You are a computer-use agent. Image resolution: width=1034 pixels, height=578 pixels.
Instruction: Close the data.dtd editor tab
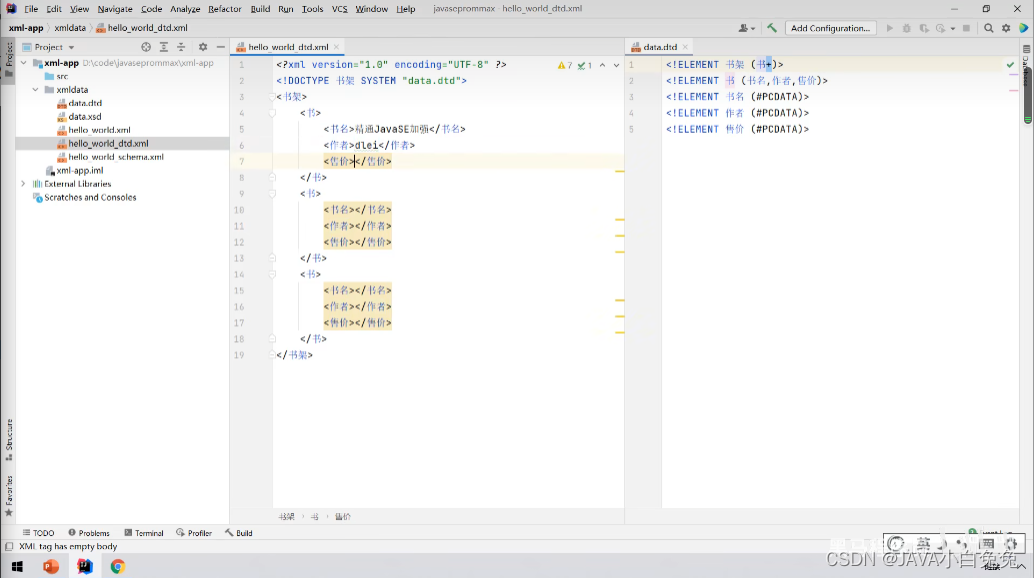pyautogui.click(x=685, y=47)
